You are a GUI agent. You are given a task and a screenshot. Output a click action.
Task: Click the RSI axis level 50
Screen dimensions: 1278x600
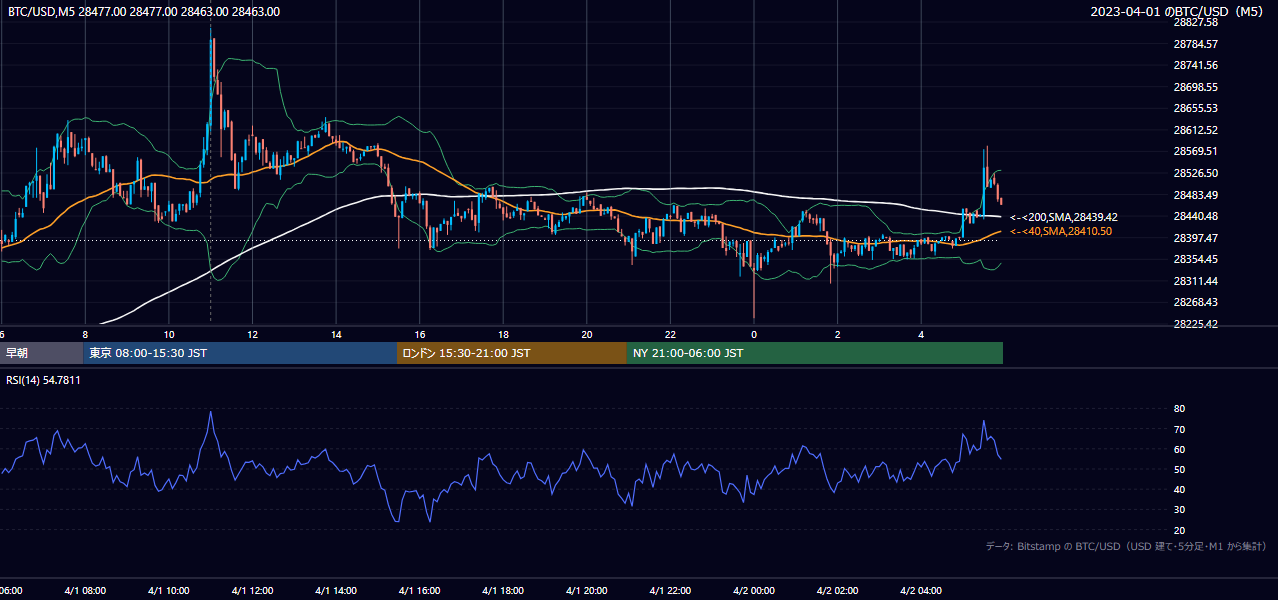point(1179,469)
